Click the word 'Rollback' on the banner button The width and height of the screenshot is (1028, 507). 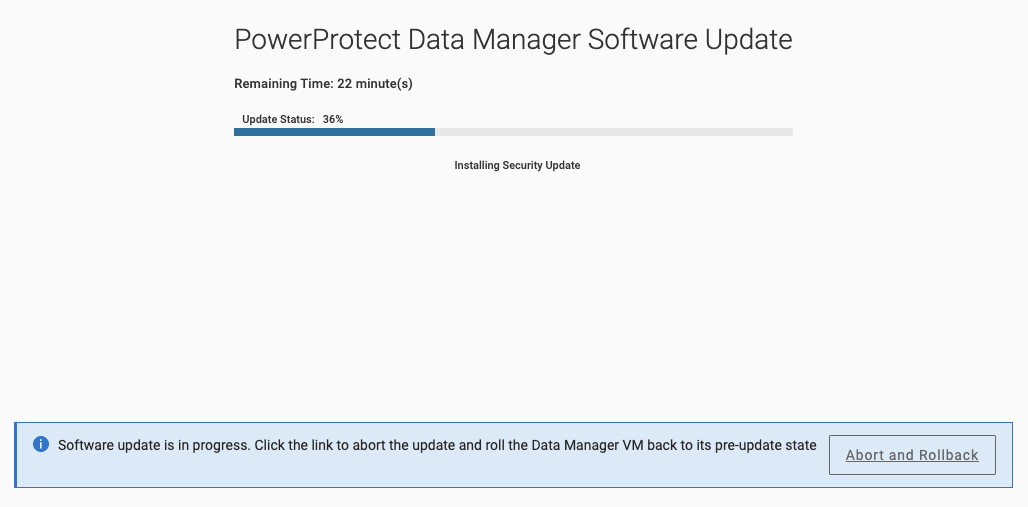[x=948, y=455]
